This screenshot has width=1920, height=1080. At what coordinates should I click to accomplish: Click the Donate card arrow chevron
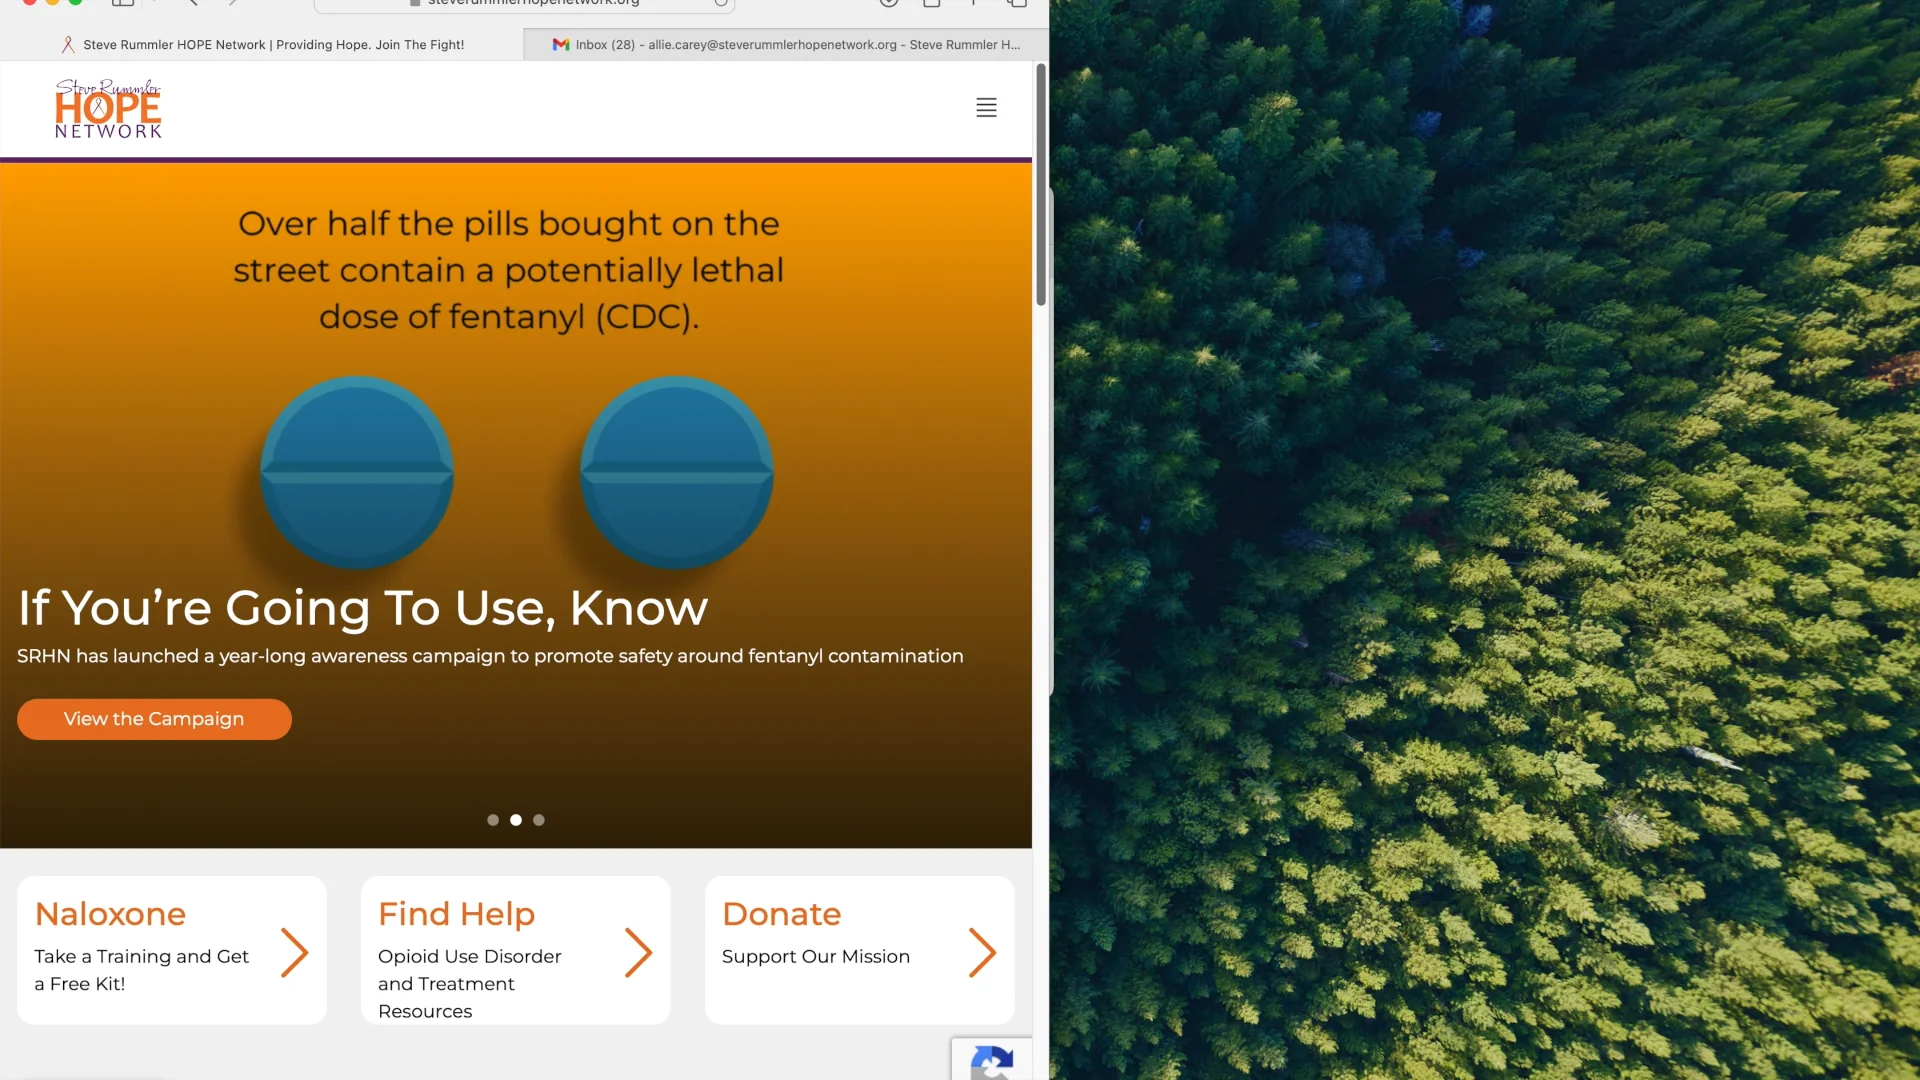click(x=982, y=952)
